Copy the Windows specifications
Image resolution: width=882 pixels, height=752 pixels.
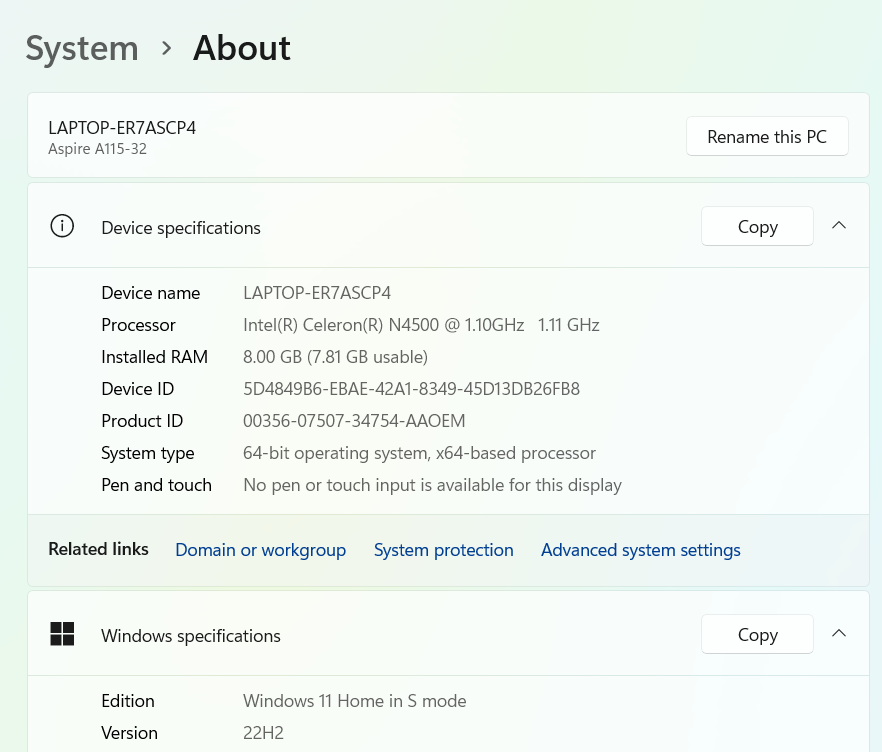tap(757, 635)
